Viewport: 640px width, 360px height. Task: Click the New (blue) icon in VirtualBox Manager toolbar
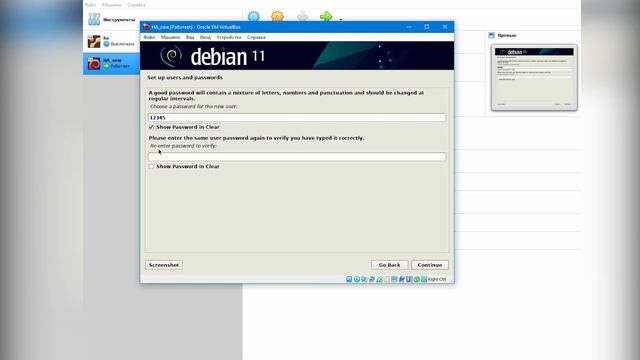(253, 17)
